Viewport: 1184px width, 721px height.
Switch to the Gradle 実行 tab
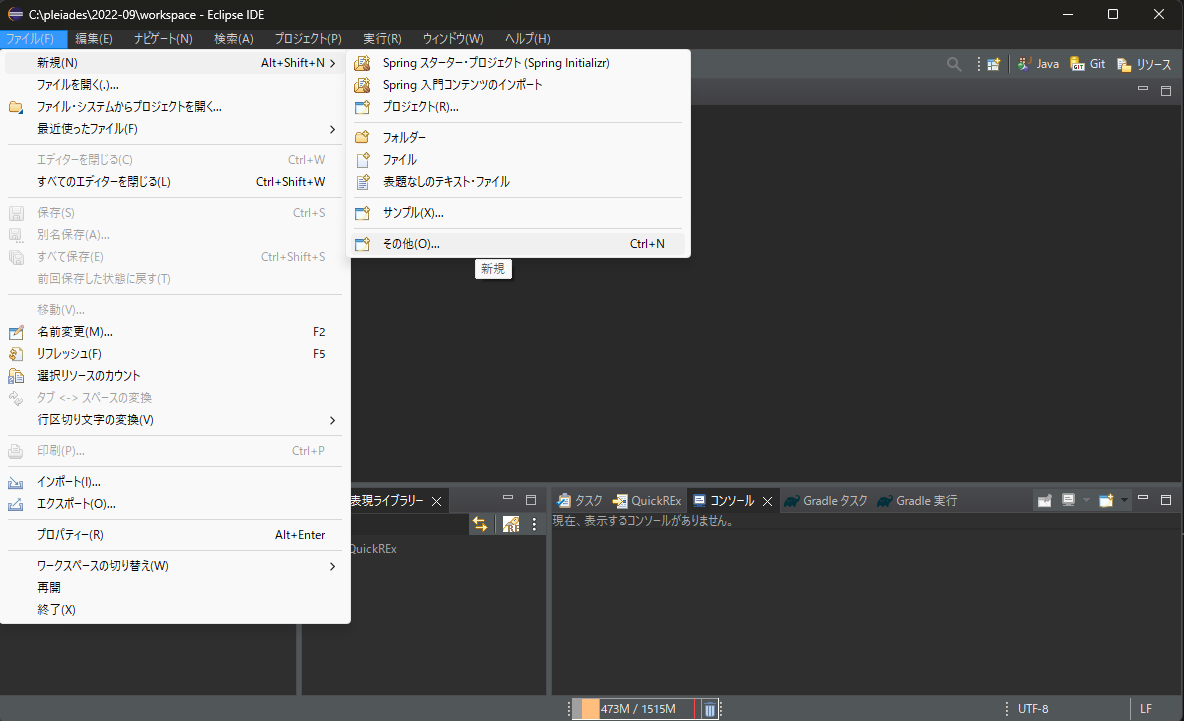click(x=917, y=501)
